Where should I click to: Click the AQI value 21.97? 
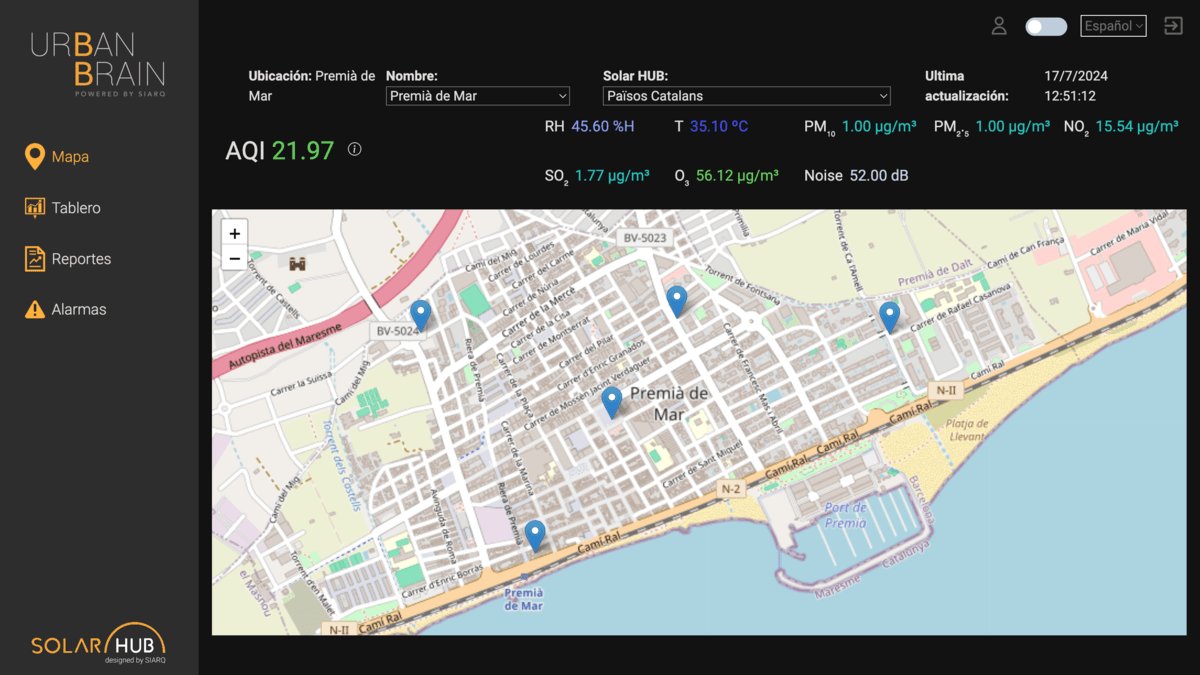(x=303, y=151)
